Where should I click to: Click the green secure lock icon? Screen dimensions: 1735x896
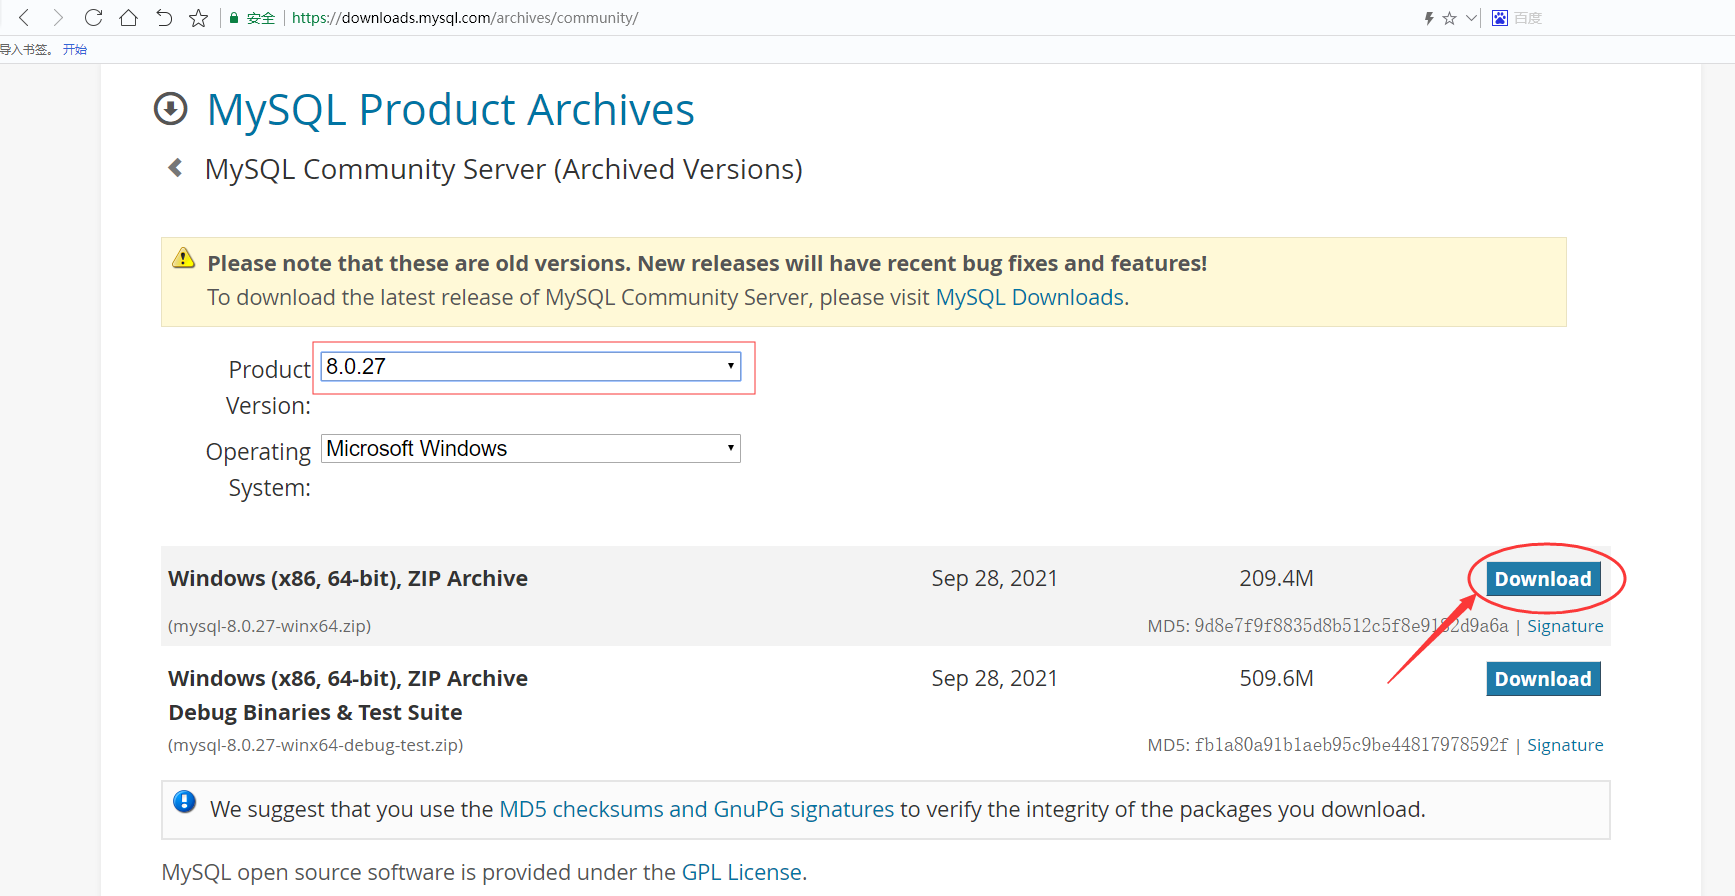click(234, 18)
